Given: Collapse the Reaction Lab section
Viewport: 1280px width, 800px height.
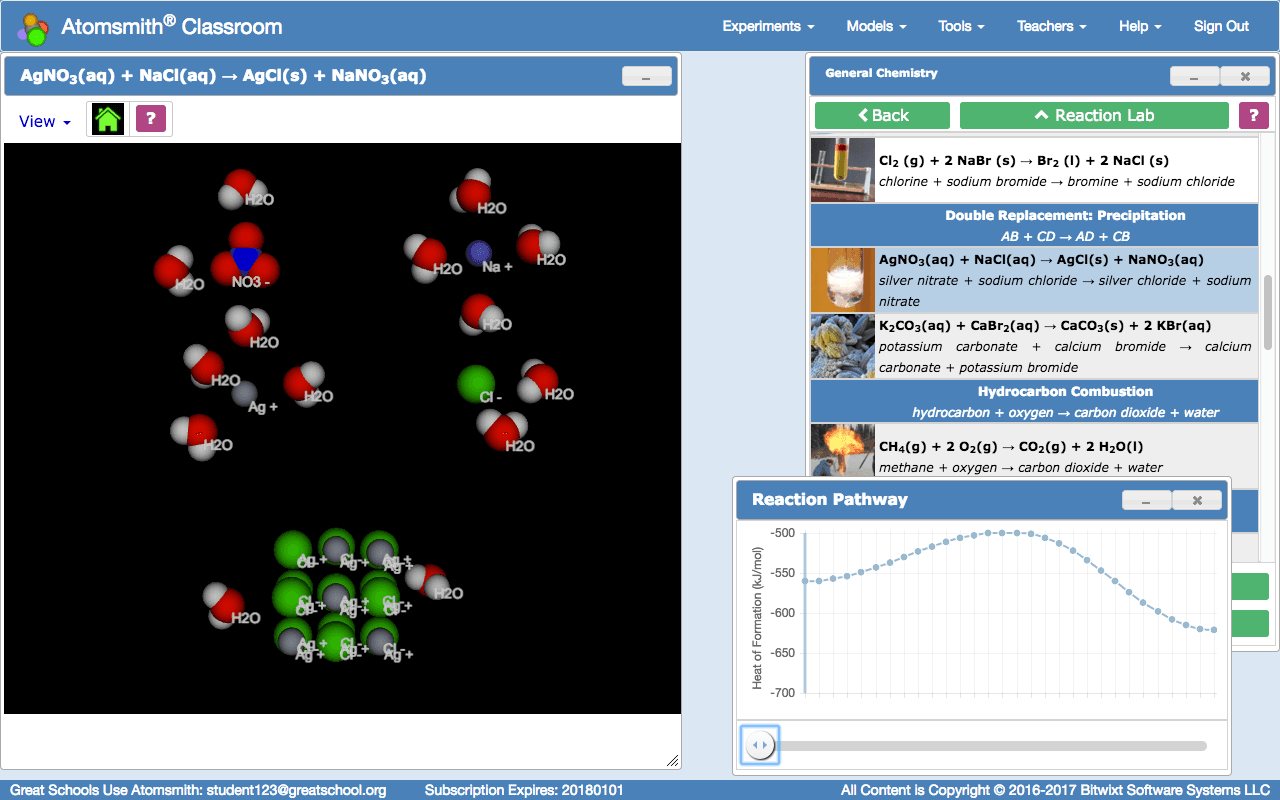Looking at the screenshot, I should tap(1094, 115).
